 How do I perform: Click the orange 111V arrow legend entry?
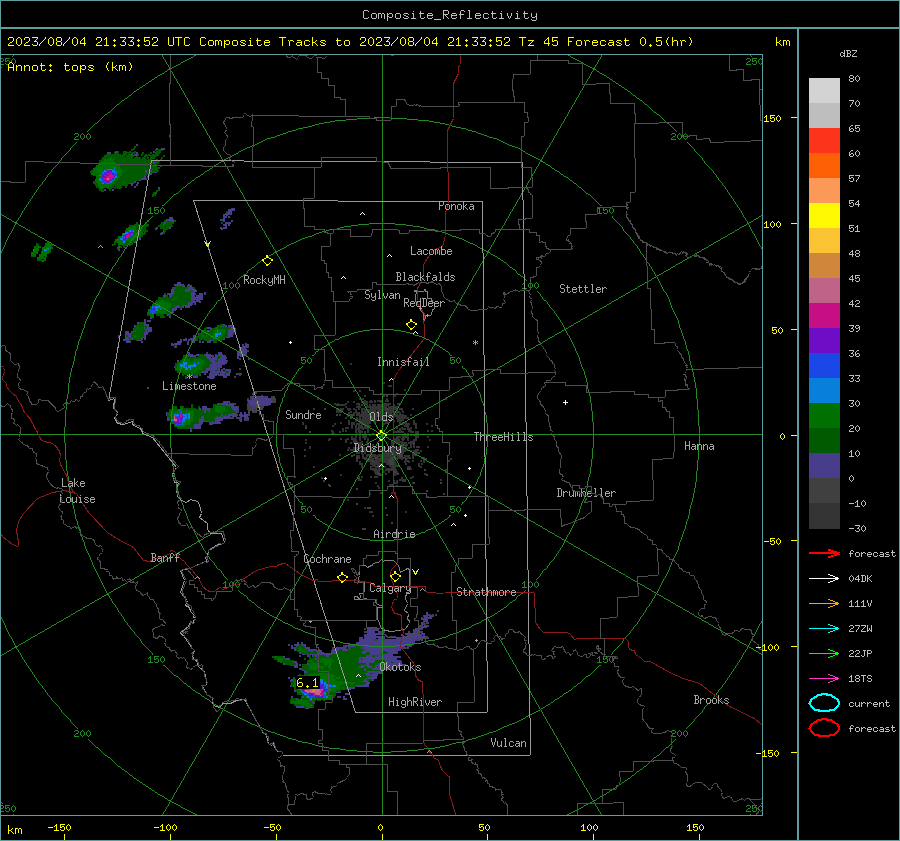point(824,603)
